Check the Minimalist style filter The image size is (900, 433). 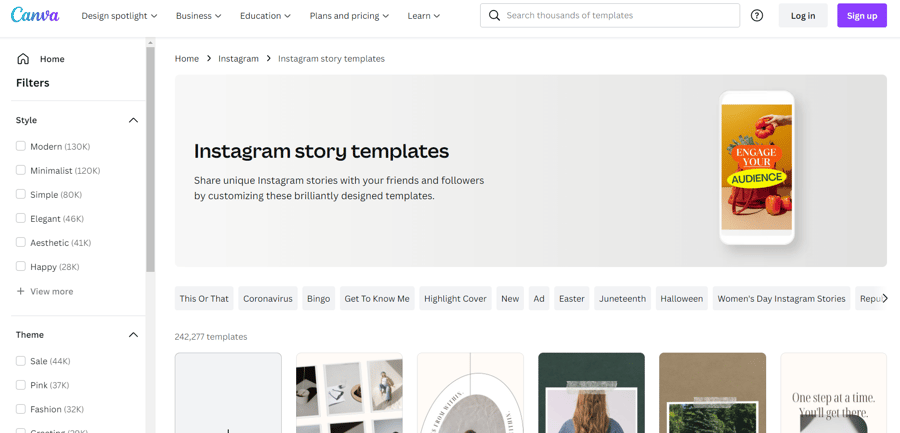pos(21,171)
